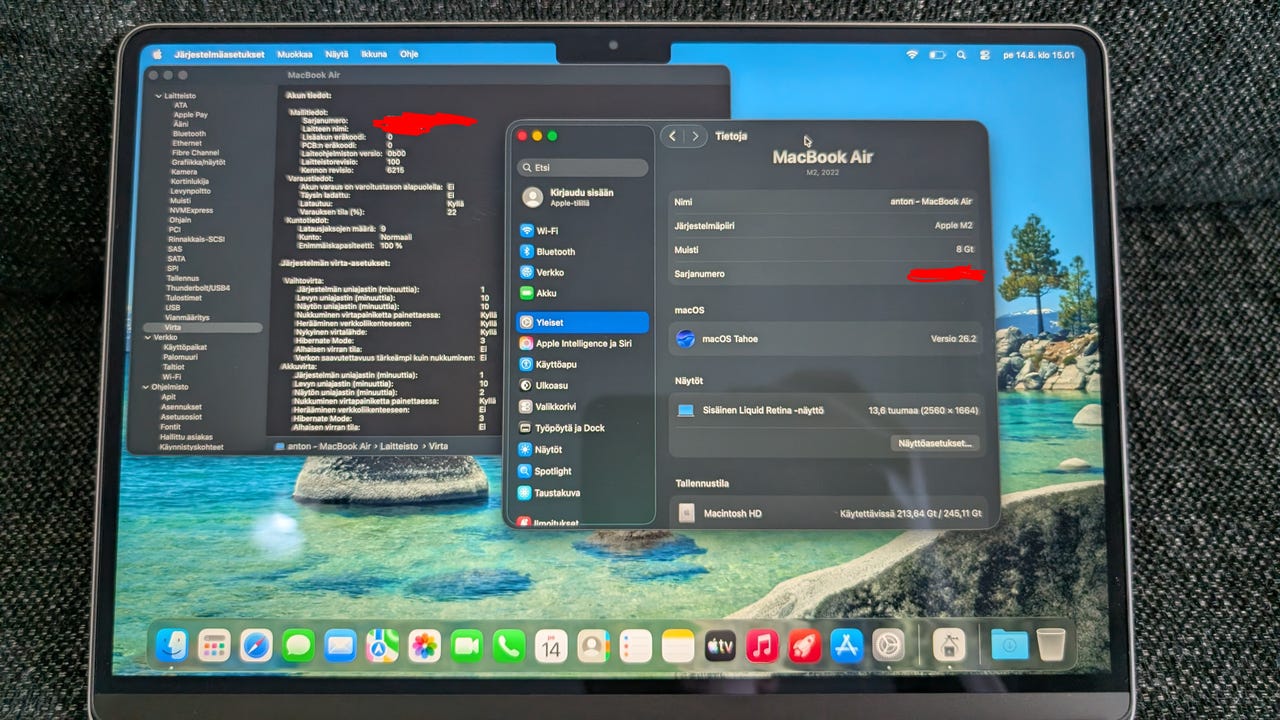Collapse the Laitteisto tree section
This screenshot has height=720, width=1280.
pos(158,95)
